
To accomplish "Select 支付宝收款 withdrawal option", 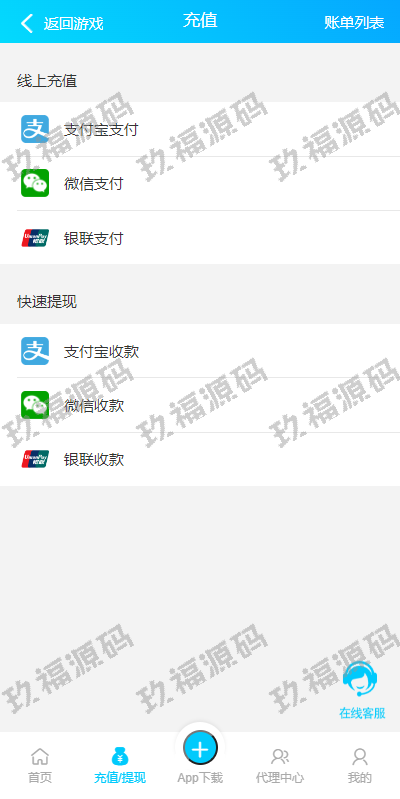I will click(x=200, y=351).
